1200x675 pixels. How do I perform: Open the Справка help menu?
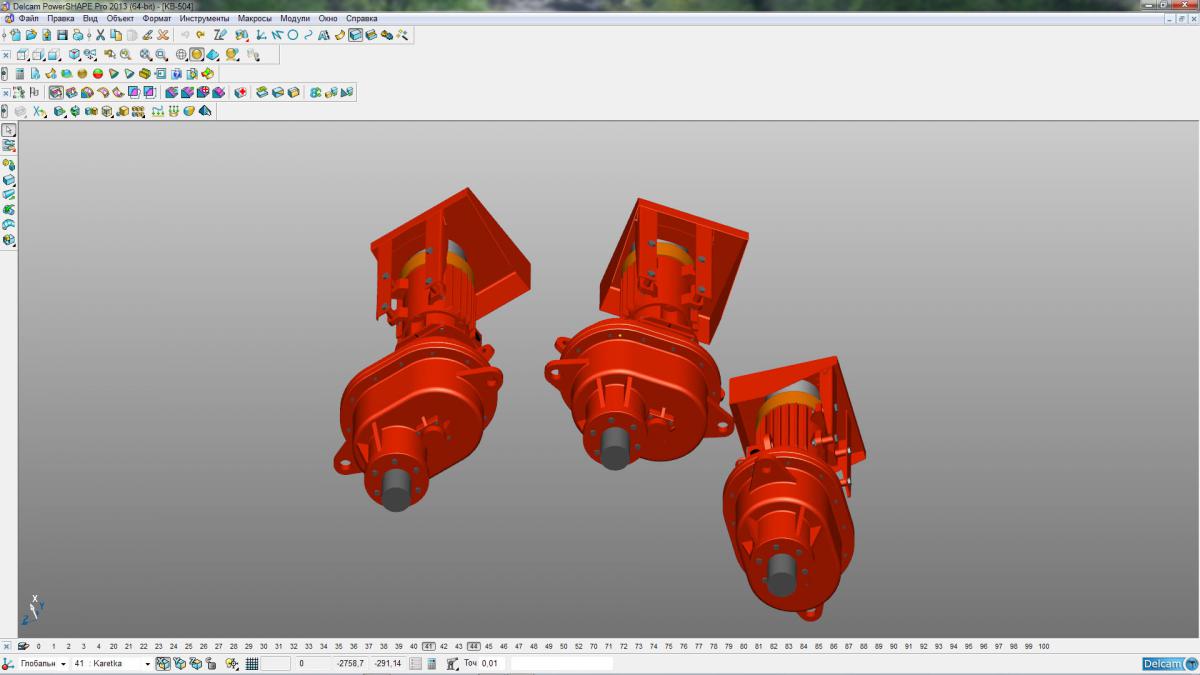pos(362,18)
